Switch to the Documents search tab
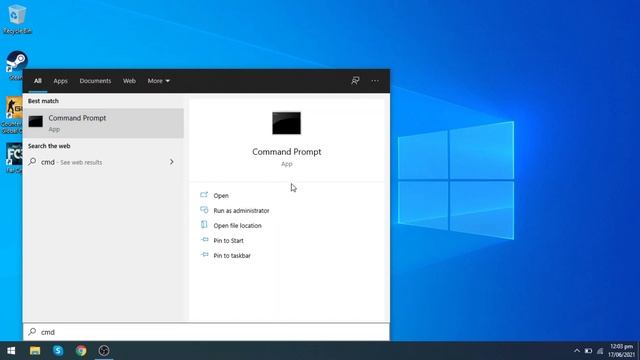The width and height of the screenshot is (640, 360). [x=95, y=81]
